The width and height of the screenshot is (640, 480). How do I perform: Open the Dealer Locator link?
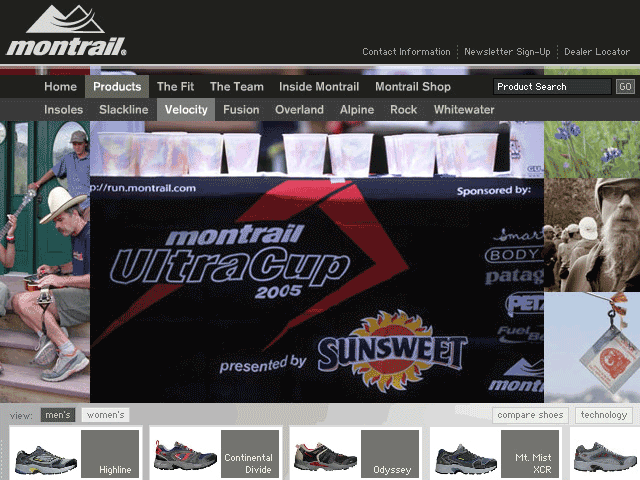click(597, 52)
